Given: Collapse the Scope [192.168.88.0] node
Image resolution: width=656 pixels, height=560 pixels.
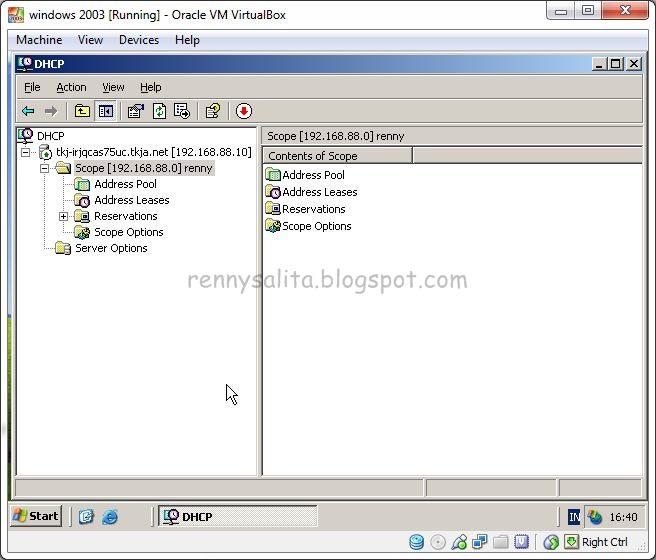Looking at the screenshot, I should [45, 168].
